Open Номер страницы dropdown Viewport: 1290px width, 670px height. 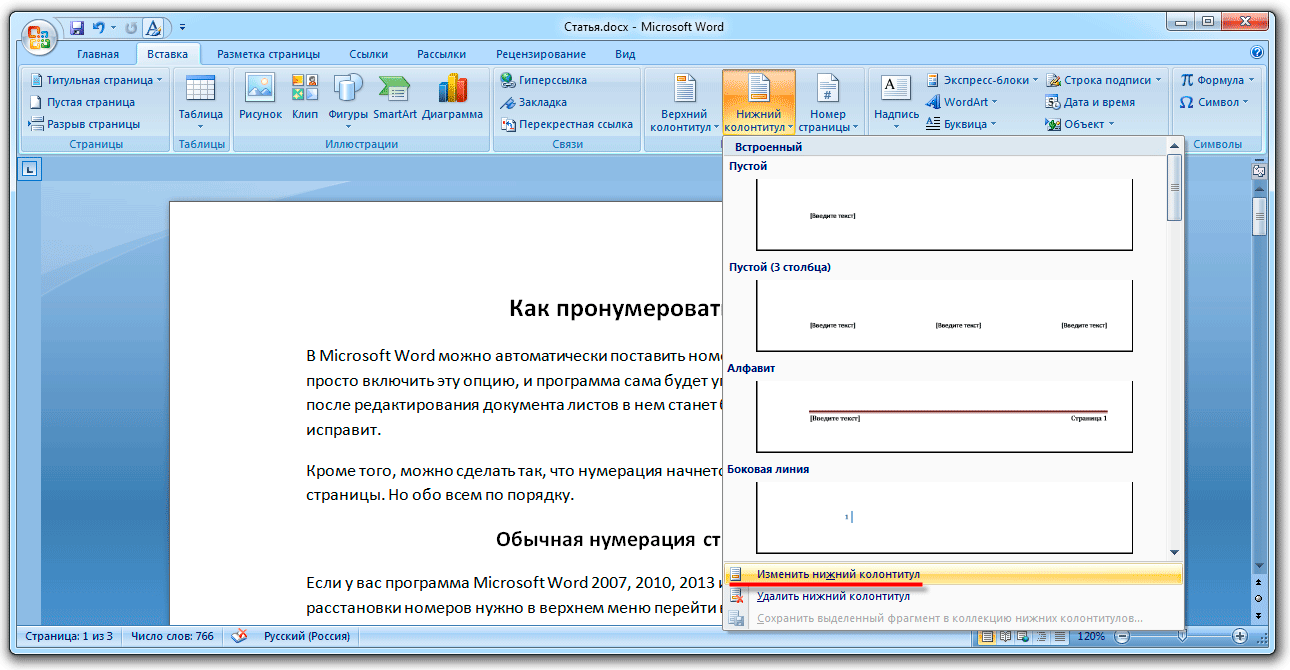[828, 102]
